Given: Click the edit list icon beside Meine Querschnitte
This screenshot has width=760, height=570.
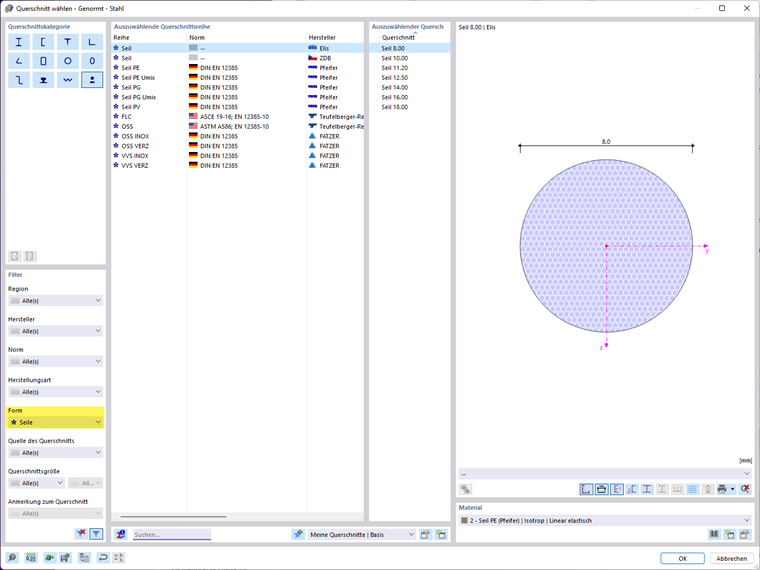Looking at the screenshot, I should tap(425, 534).
